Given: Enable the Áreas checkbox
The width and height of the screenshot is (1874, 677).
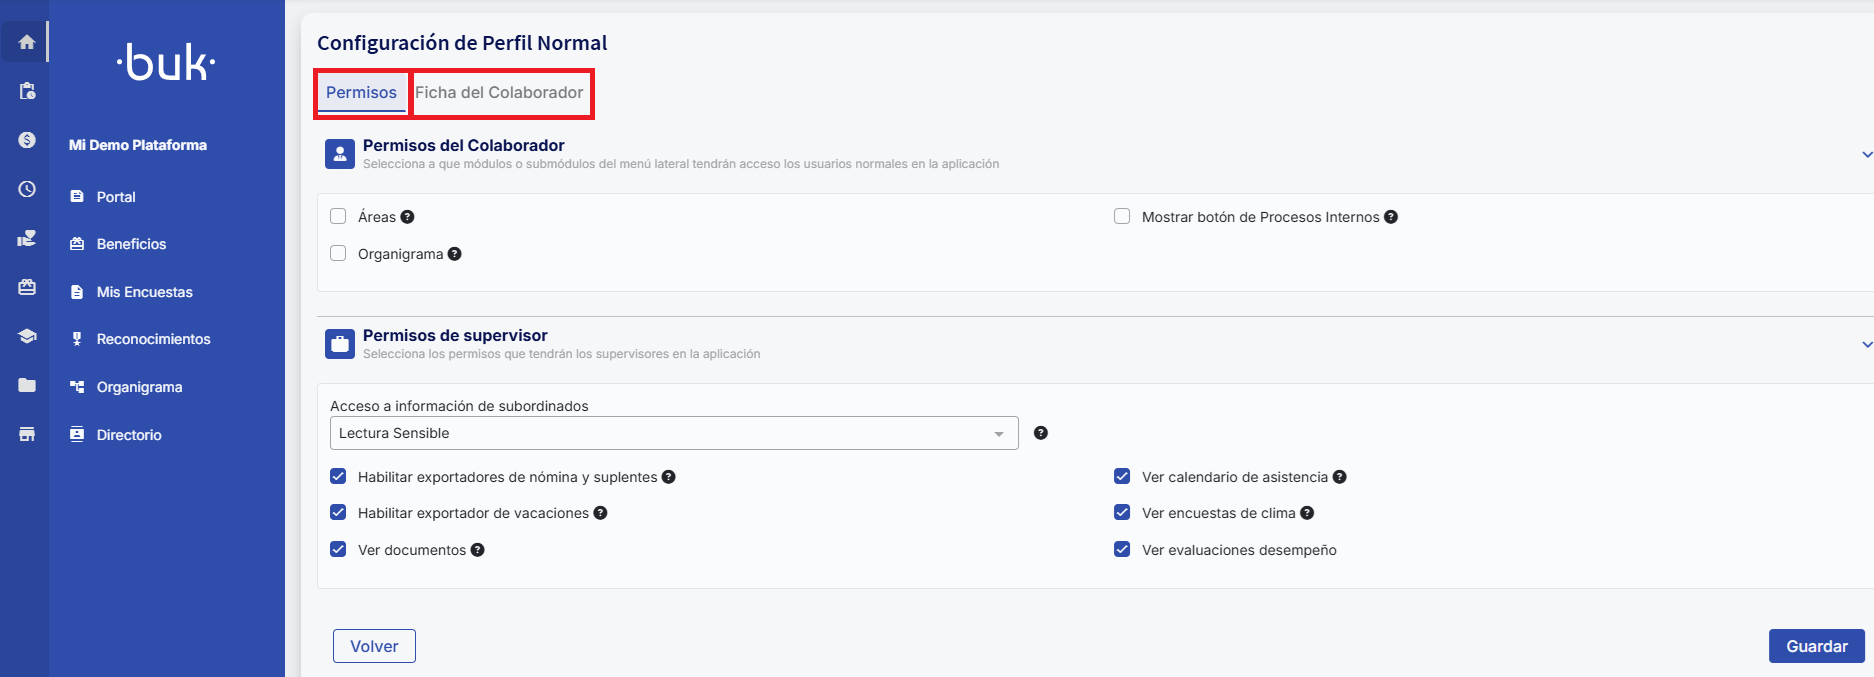Looking at the screenshot, I should click(338, 217).
